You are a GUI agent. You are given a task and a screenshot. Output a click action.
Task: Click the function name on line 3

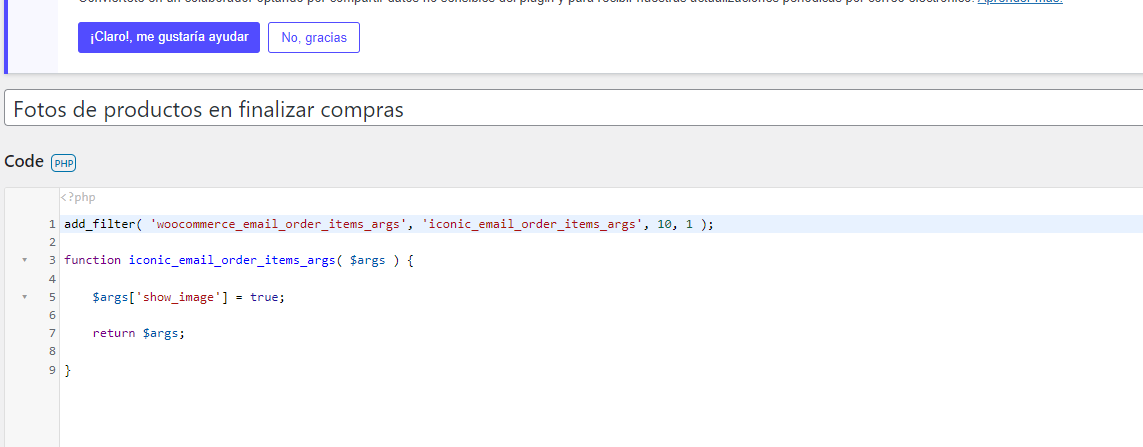point(233,260)
